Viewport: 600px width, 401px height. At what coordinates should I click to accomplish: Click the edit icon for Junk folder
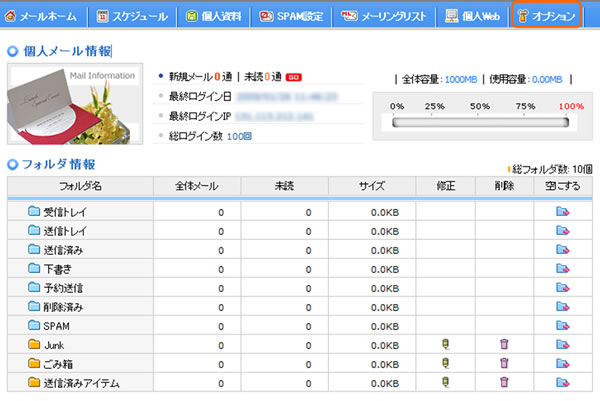[x=445, y=345]
